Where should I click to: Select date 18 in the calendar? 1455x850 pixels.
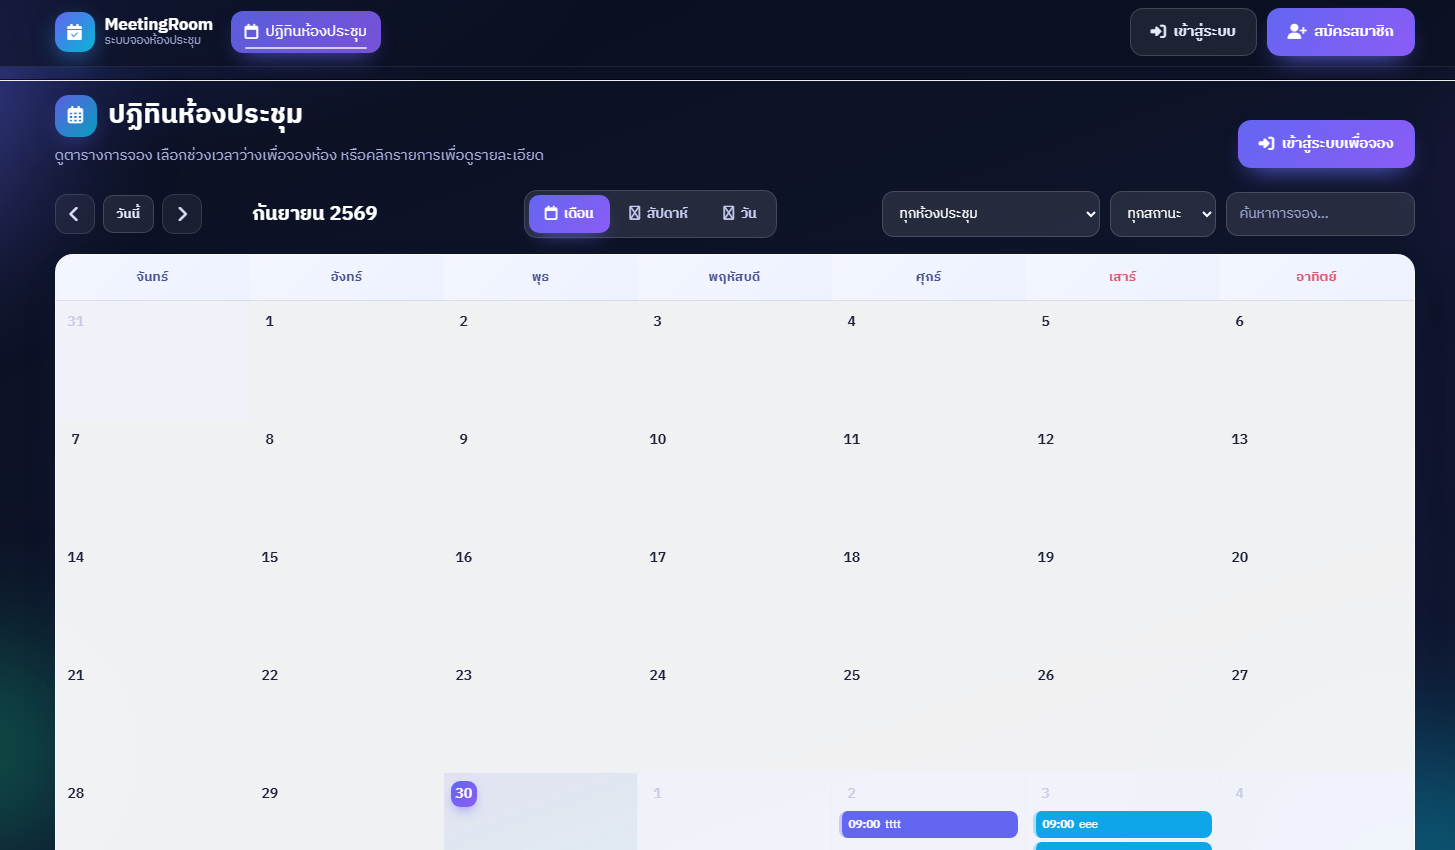852,557
